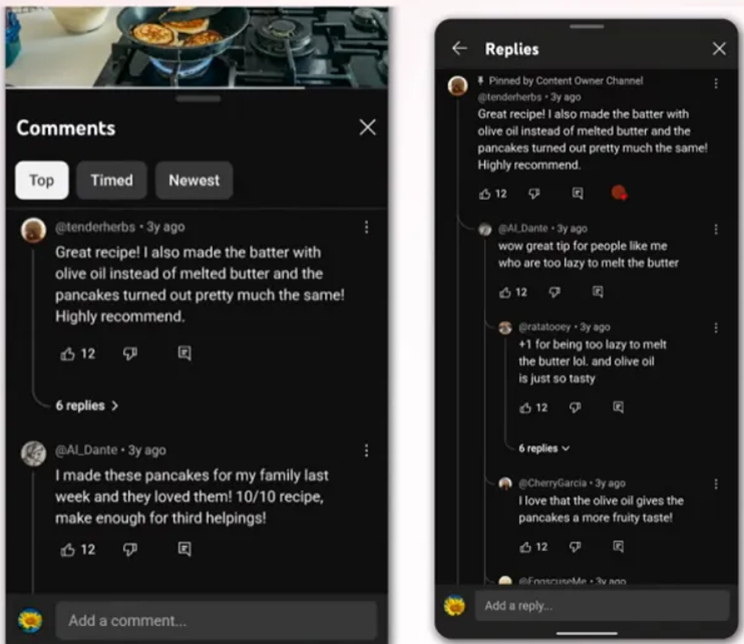The image size is (744, 644).
Task: Like @ratatooey's reply about olive oil
Action: pos(525,408)
